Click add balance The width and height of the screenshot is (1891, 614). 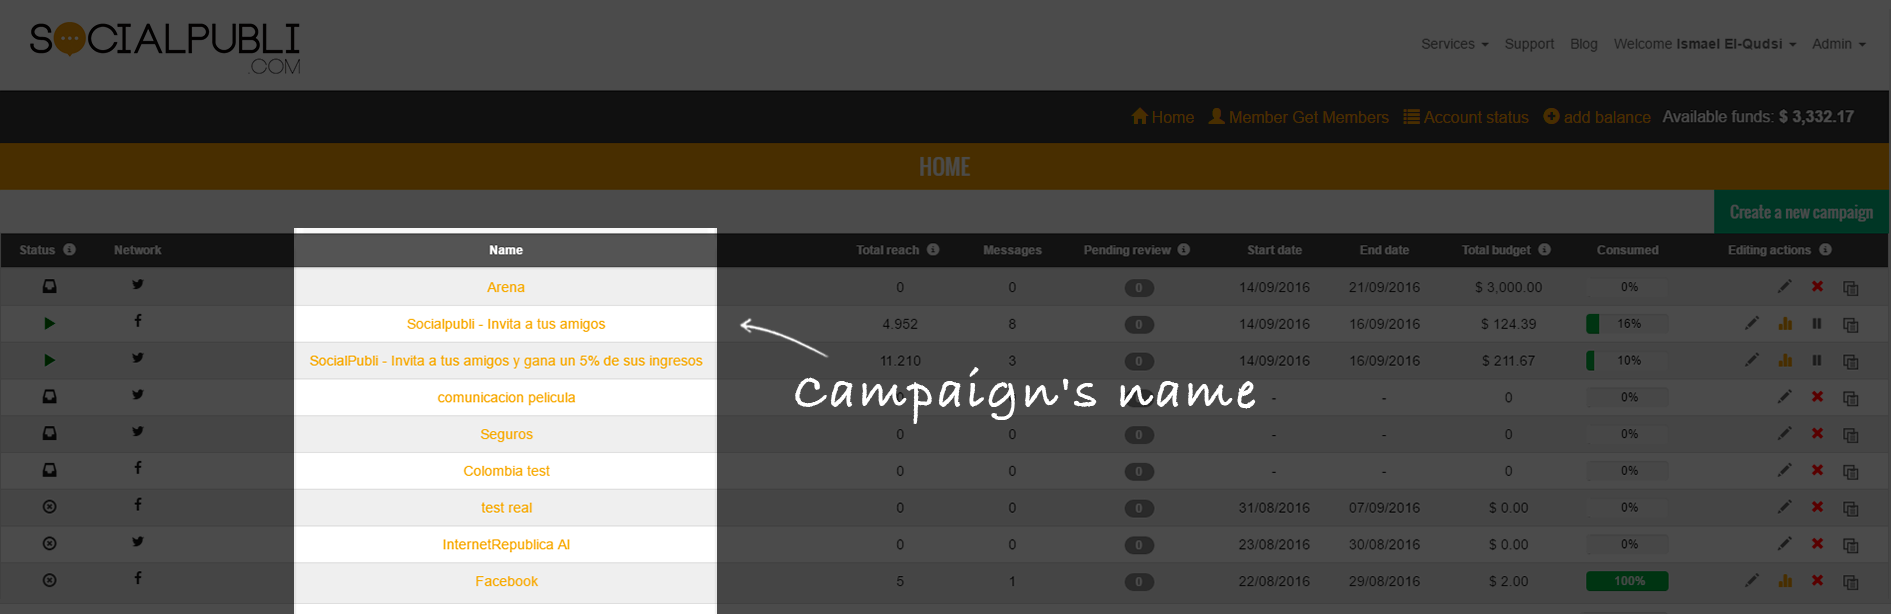click(1597, 117)
